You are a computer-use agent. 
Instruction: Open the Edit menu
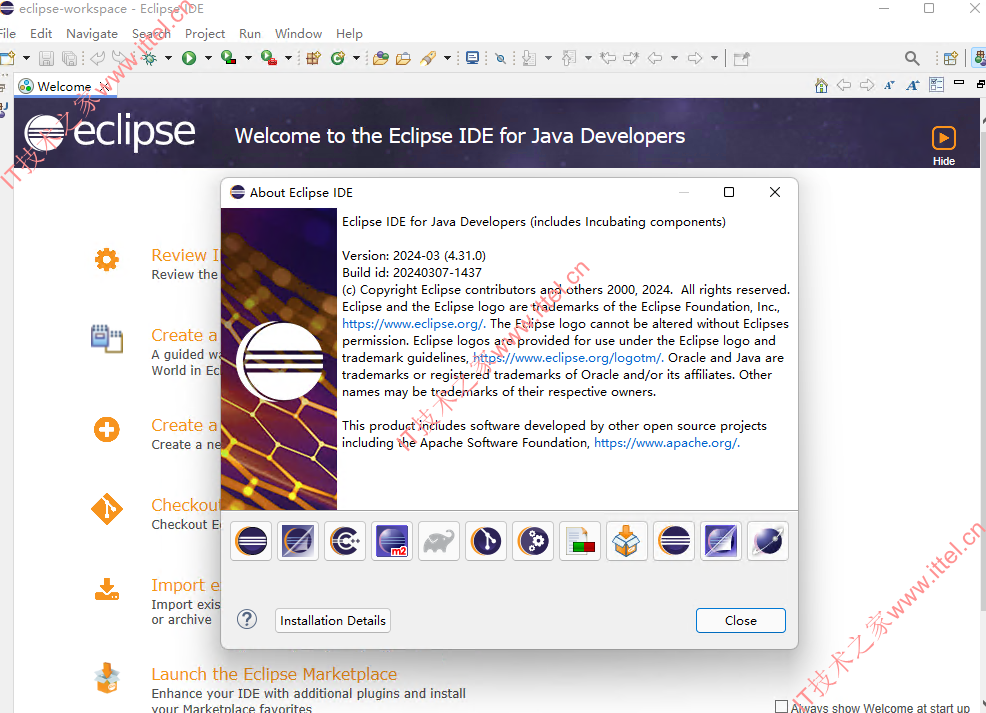[x=41, y=34]
